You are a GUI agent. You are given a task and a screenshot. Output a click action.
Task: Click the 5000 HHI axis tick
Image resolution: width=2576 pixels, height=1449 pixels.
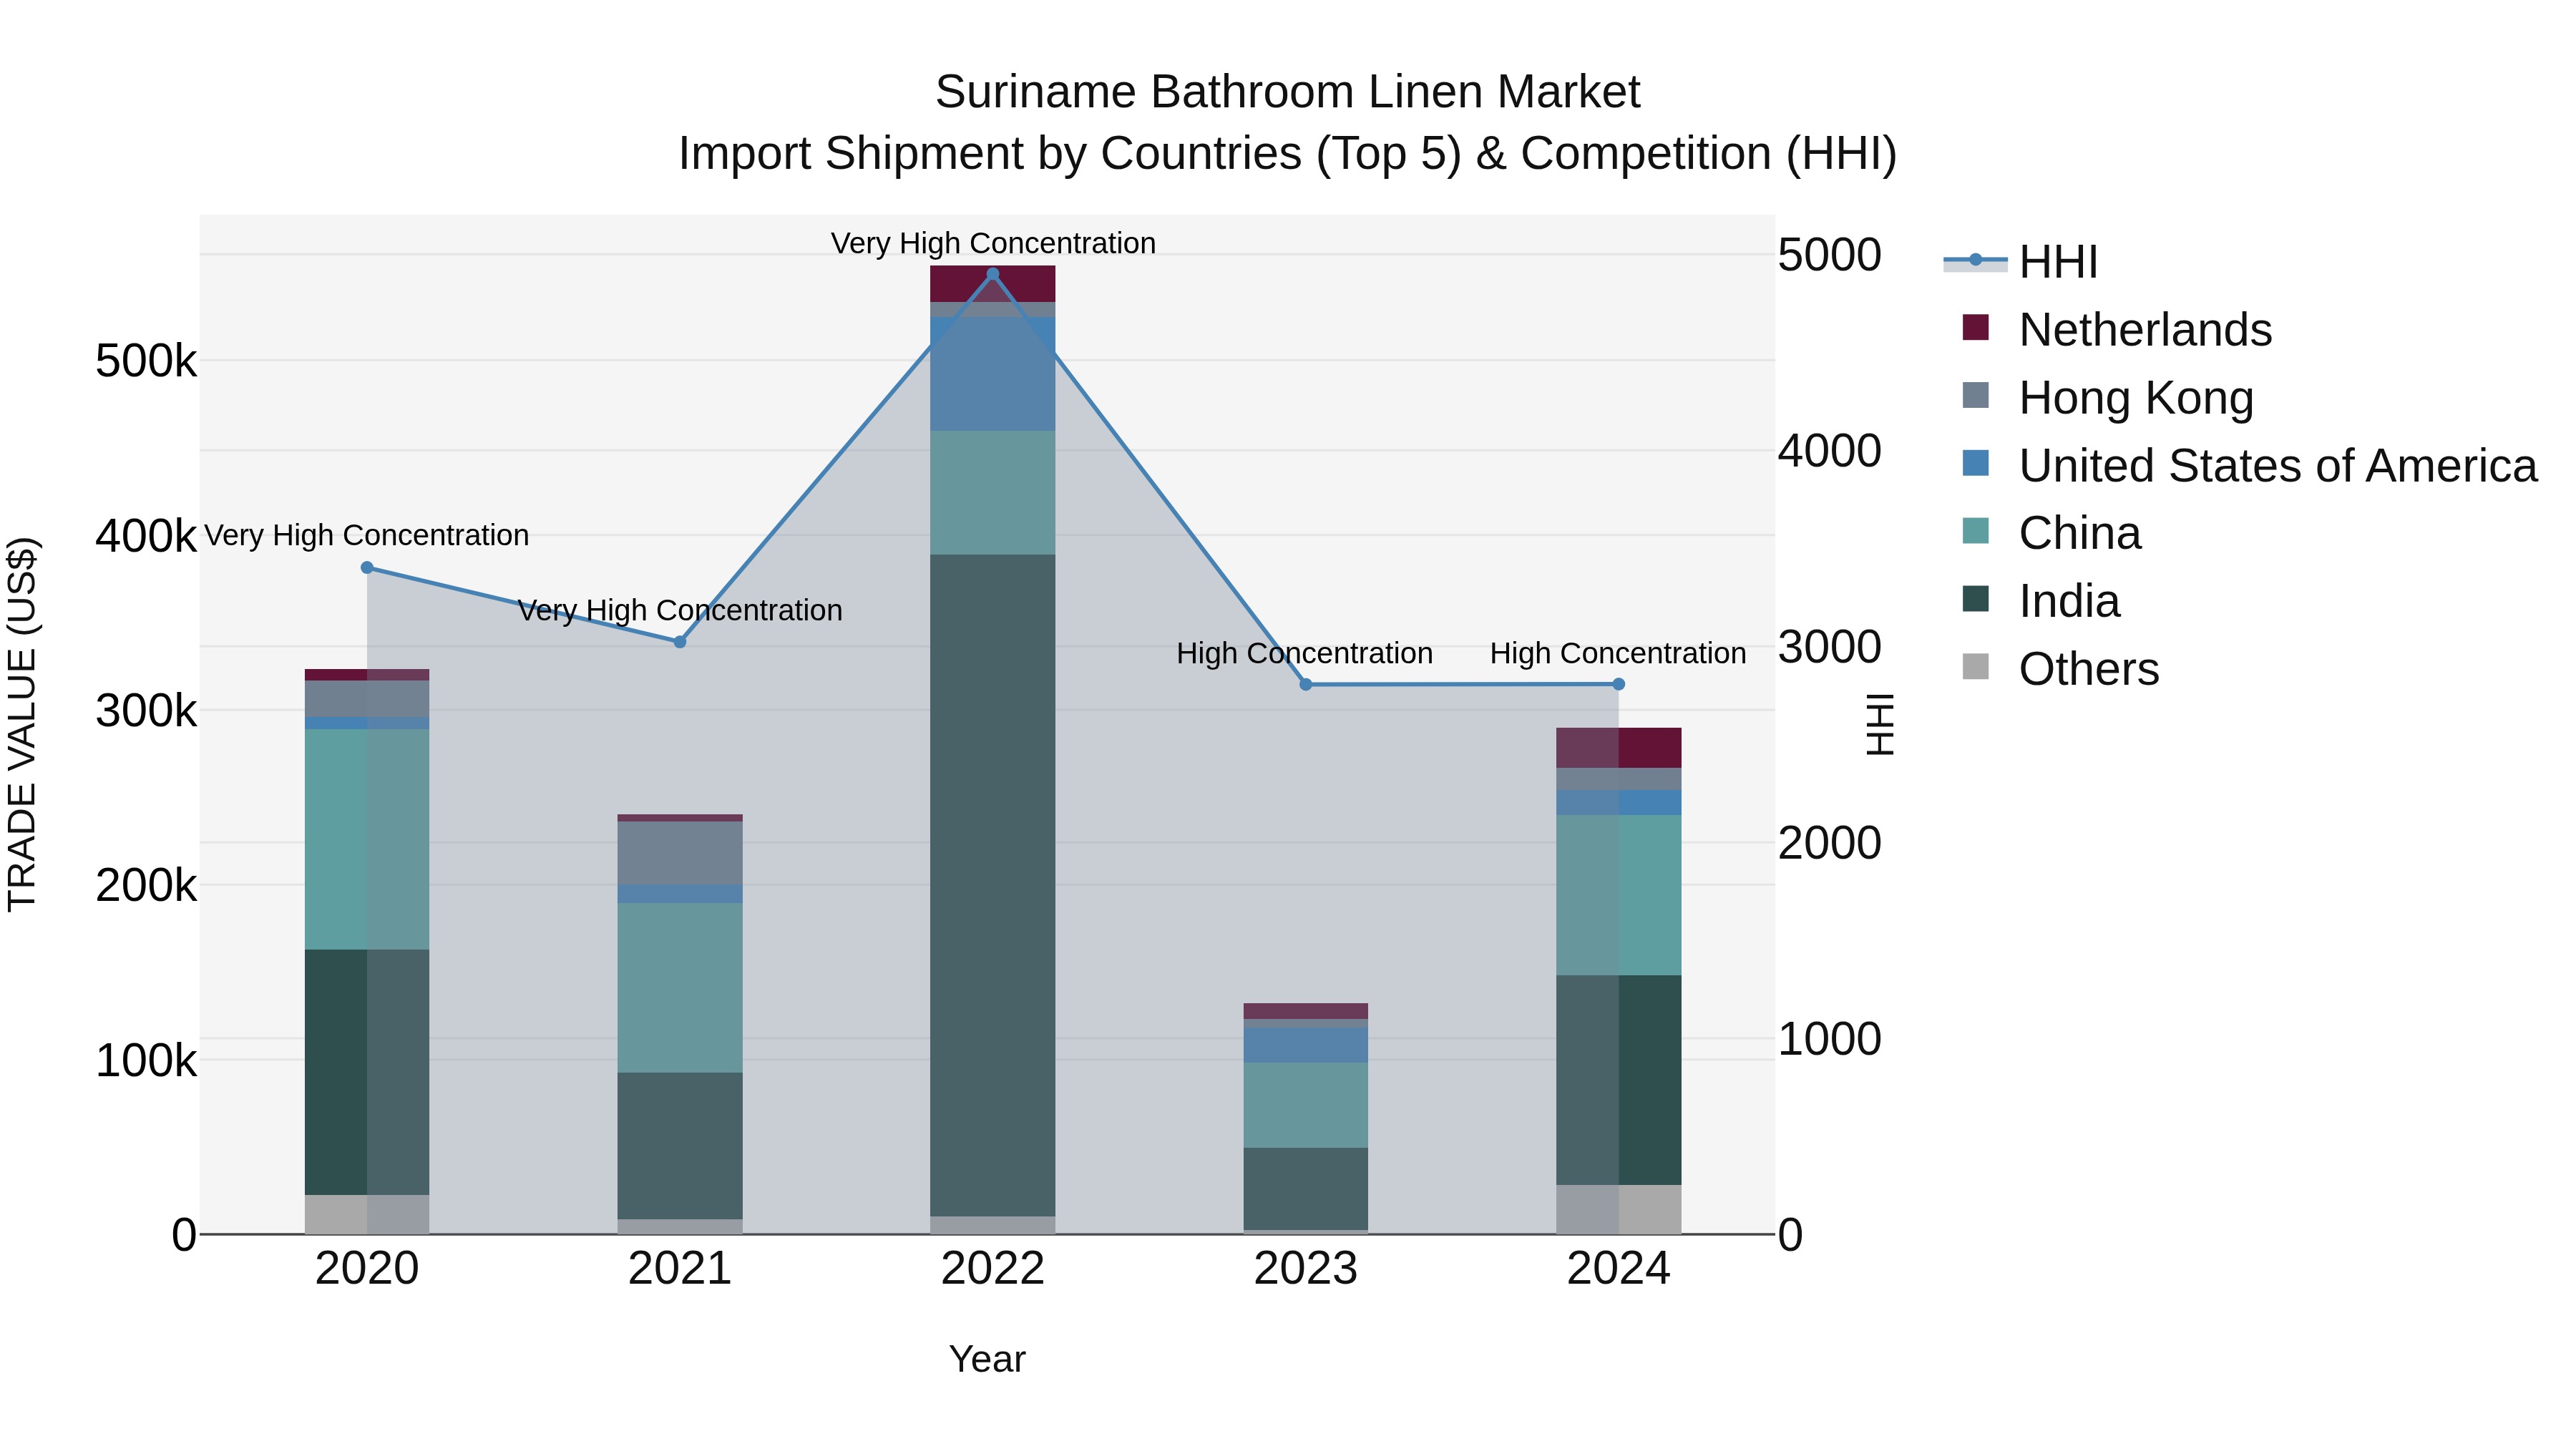click(x=1830, y=255)
